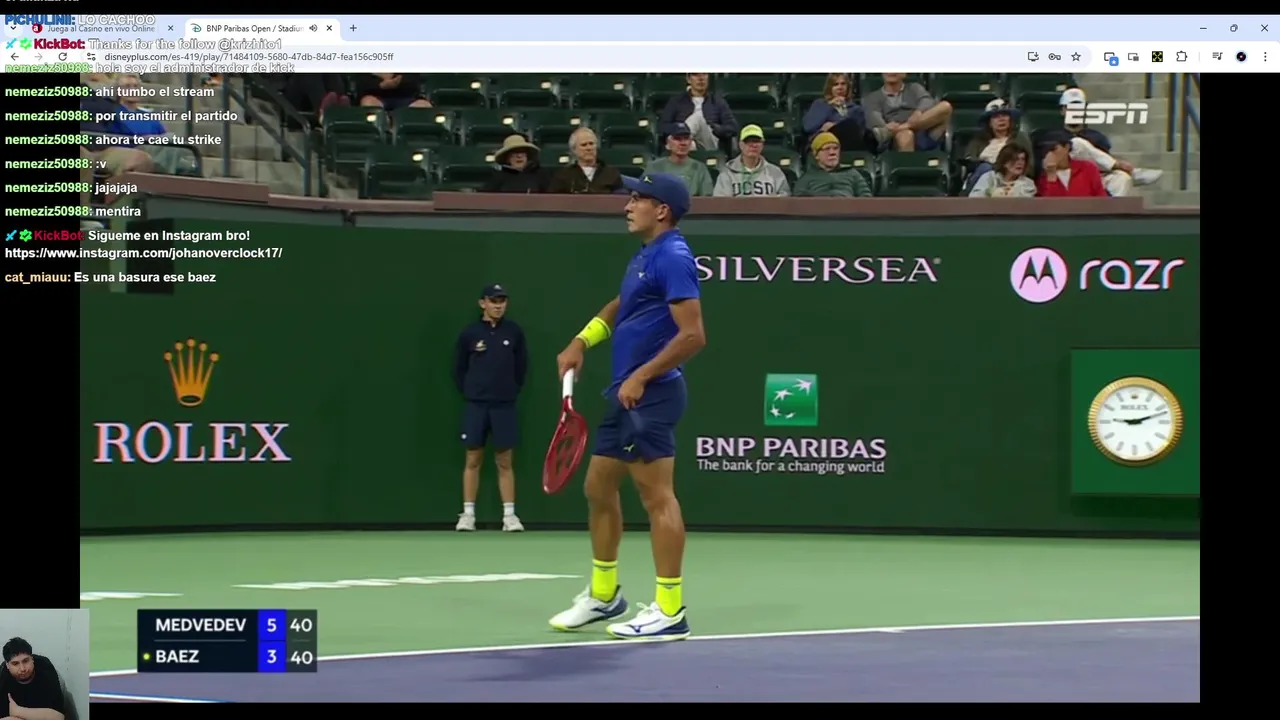Click the MEDVEDEV name on the scoreboard
The image size is (1280, 720).
pyautogui.click(x=200, y=625)
